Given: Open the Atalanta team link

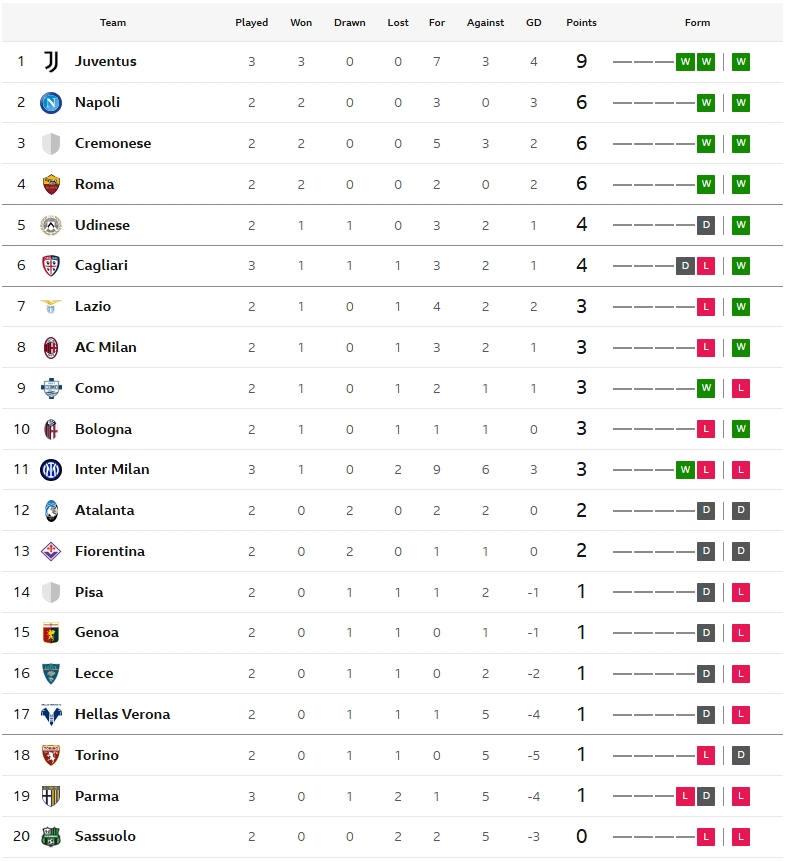Looking at the screenshot, I should tap(104, 510).
